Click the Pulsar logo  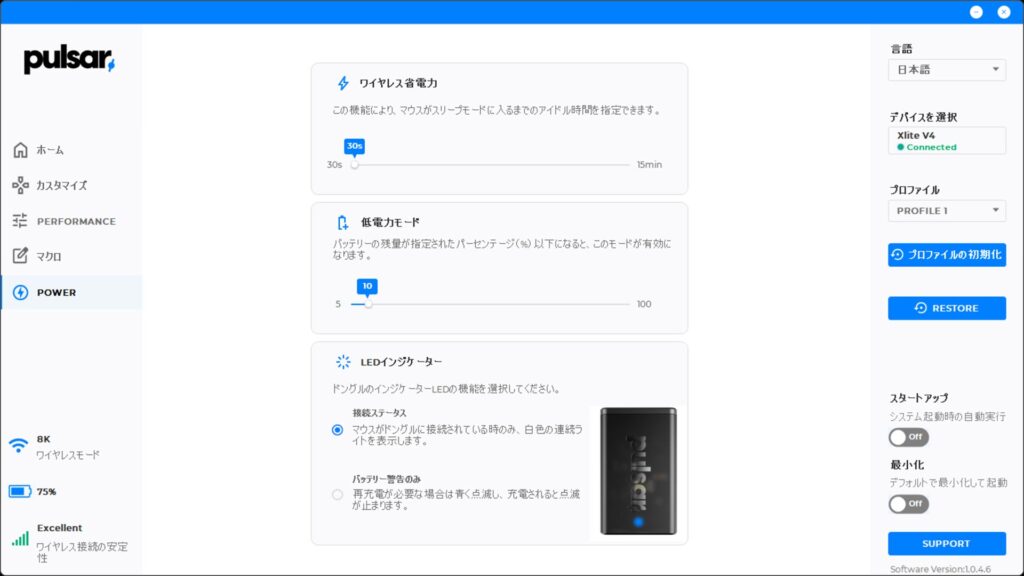[x=69, y=60]
